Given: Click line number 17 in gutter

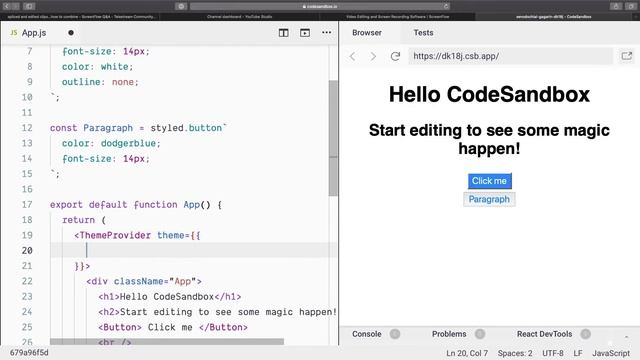Looking at the screenshot, I should (x=27, y=204).
